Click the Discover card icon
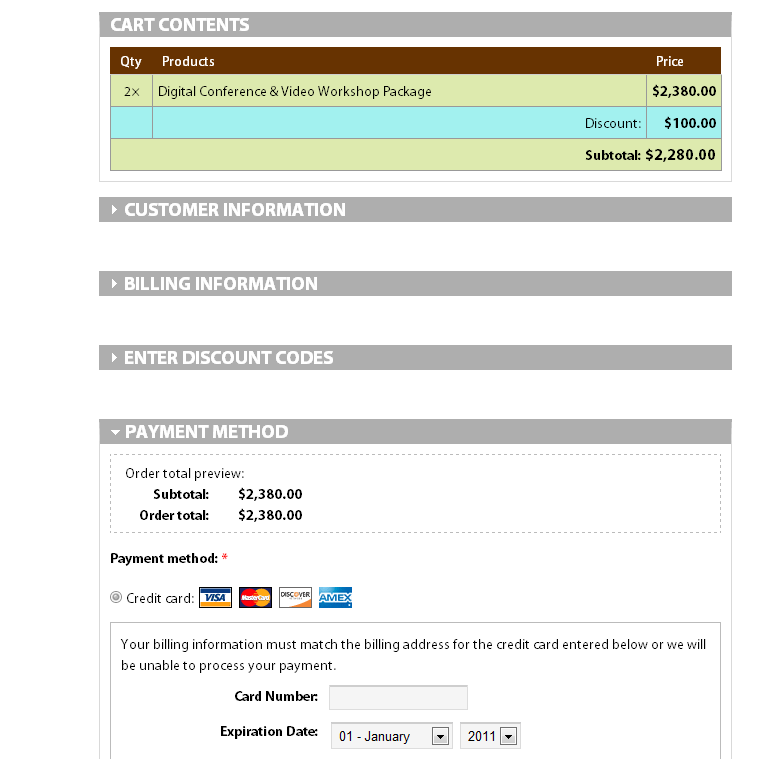Screen dimensions: 759x759 pos(295,598)
